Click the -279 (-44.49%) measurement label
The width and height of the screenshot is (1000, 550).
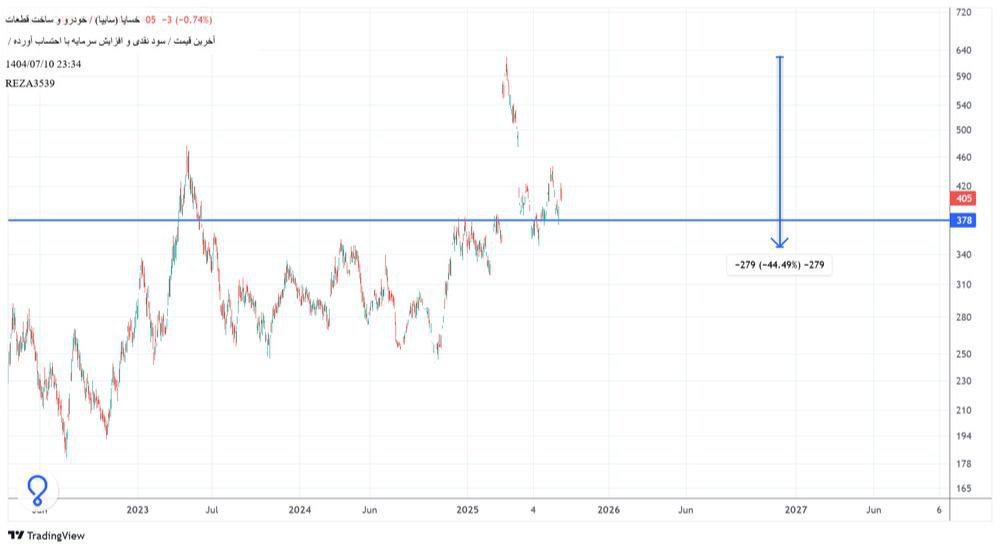779,265
